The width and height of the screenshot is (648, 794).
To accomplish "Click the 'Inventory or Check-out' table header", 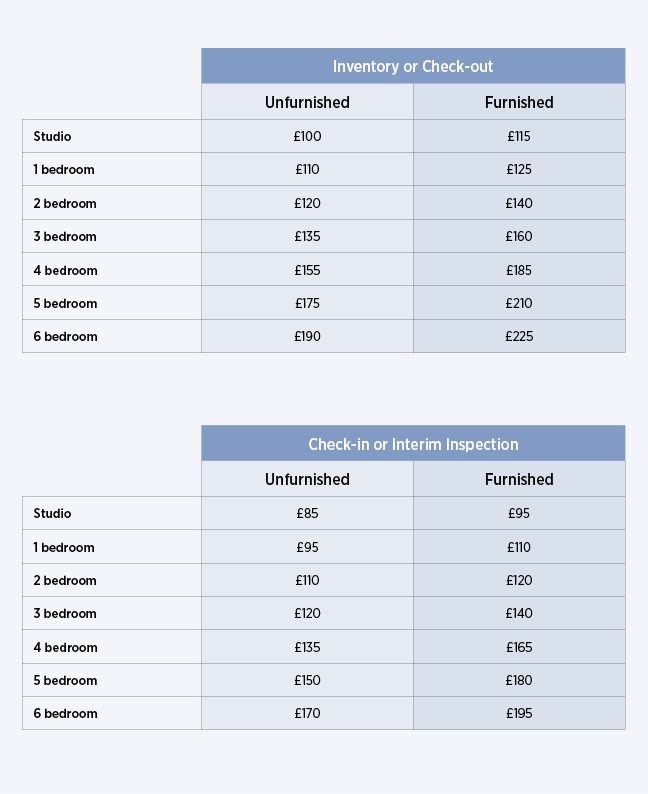I will tap(413, 67).
